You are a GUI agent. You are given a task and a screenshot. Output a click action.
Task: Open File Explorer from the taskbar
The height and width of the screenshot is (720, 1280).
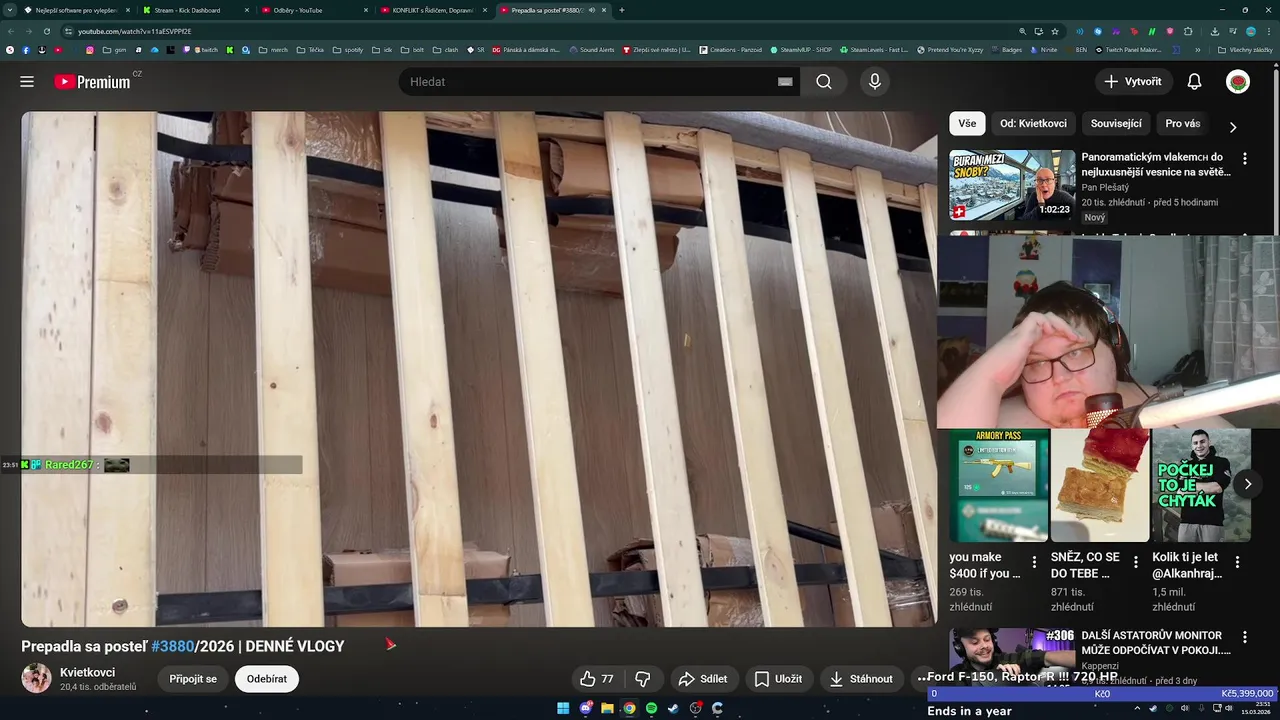(x=607, y=708)
